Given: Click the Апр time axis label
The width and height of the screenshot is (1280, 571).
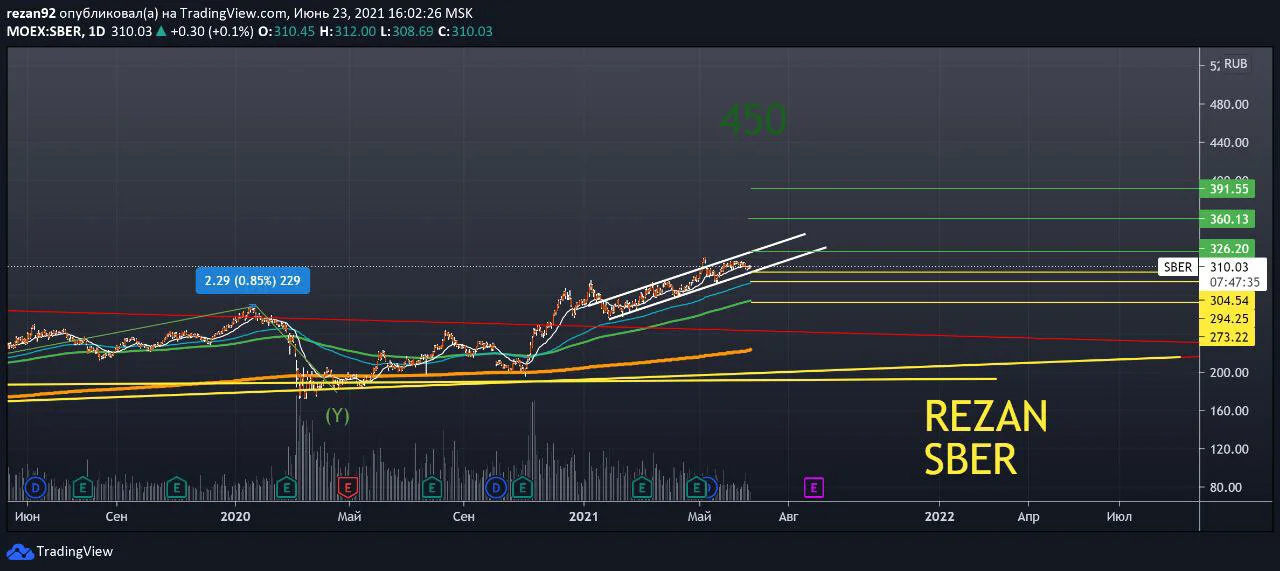Looking at the screenshot, I should [x=1028, y=516].
